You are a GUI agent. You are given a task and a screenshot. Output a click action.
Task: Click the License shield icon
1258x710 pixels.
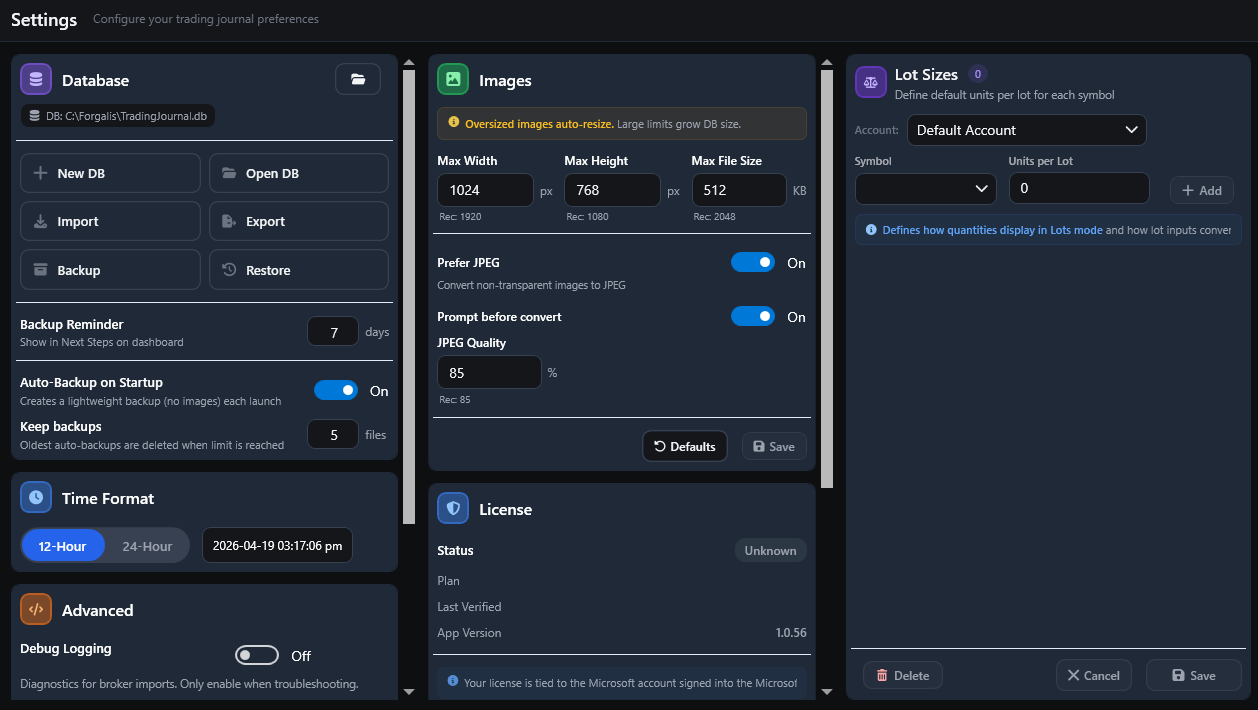[x=453, y=508]
